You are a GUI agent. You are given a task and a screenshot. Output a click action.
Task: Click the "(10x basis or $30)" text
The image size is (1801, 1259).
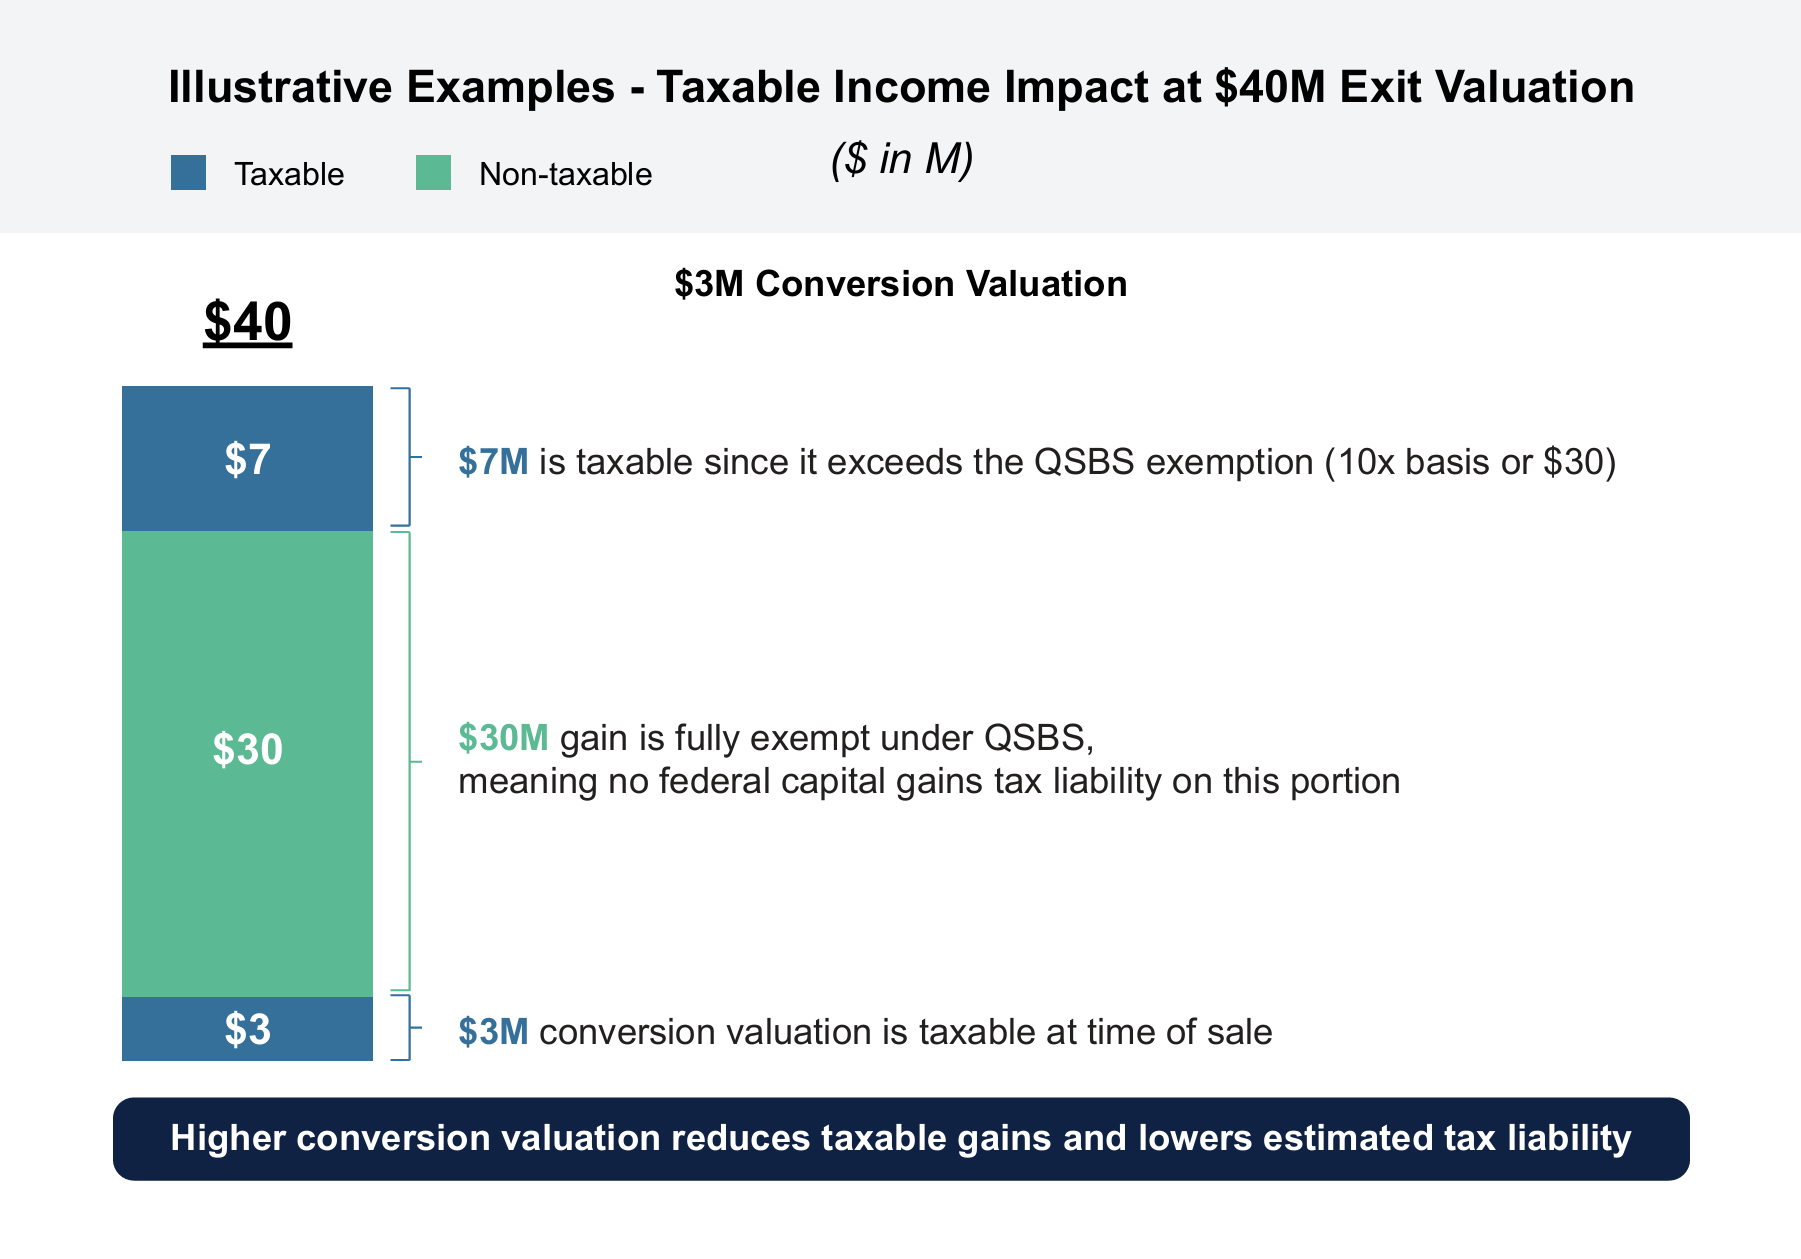[x=1470, y=462]
